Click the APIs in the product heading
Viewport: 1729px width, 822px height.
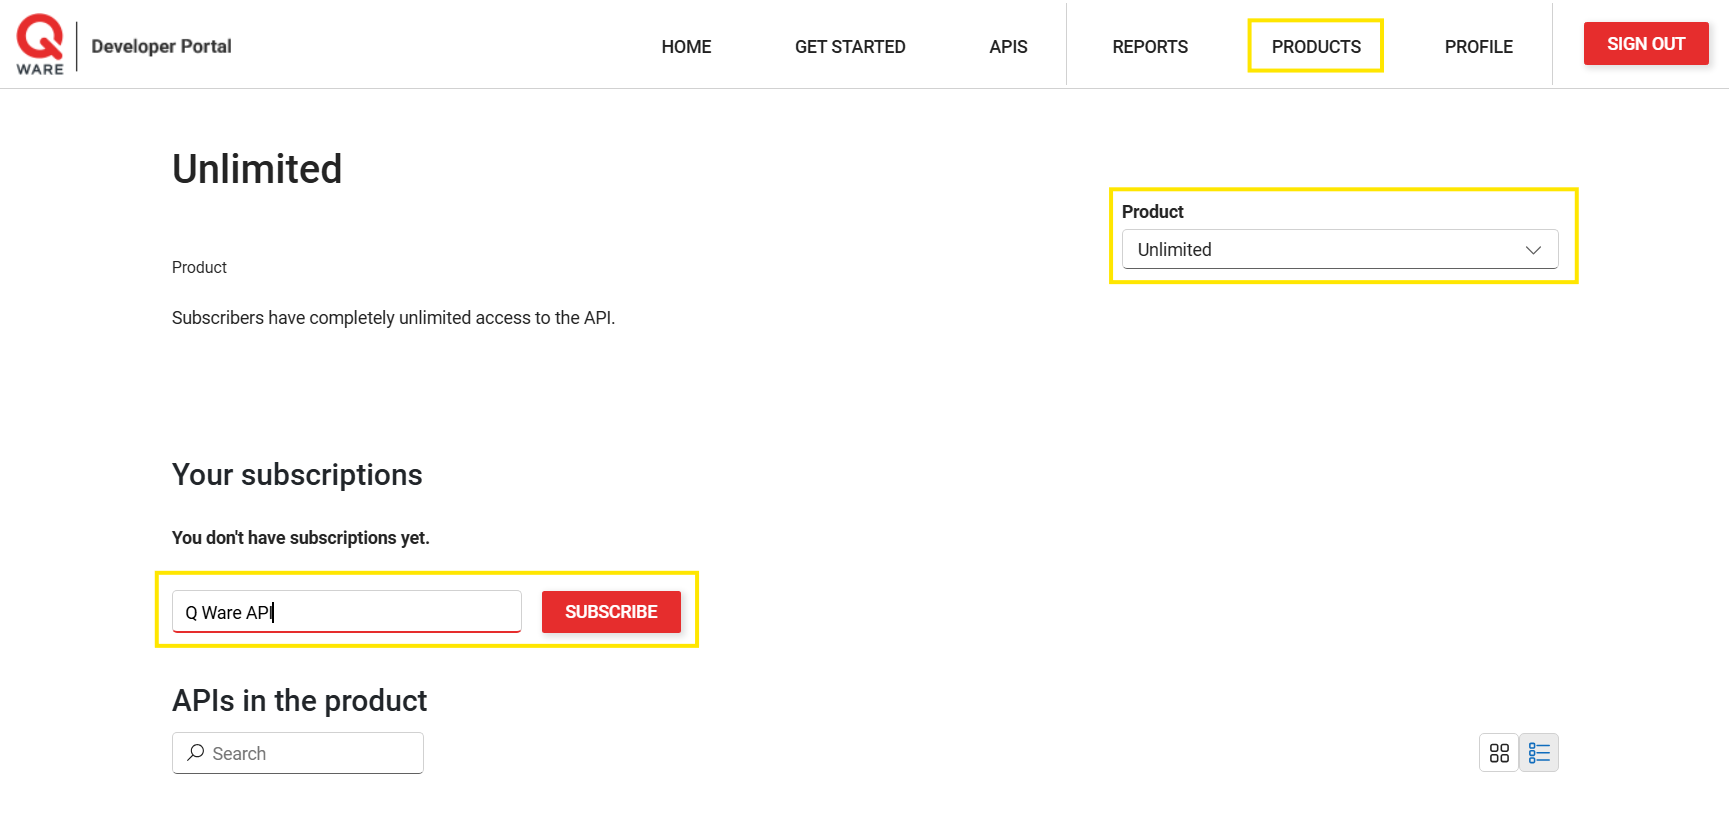coord(299,701)
